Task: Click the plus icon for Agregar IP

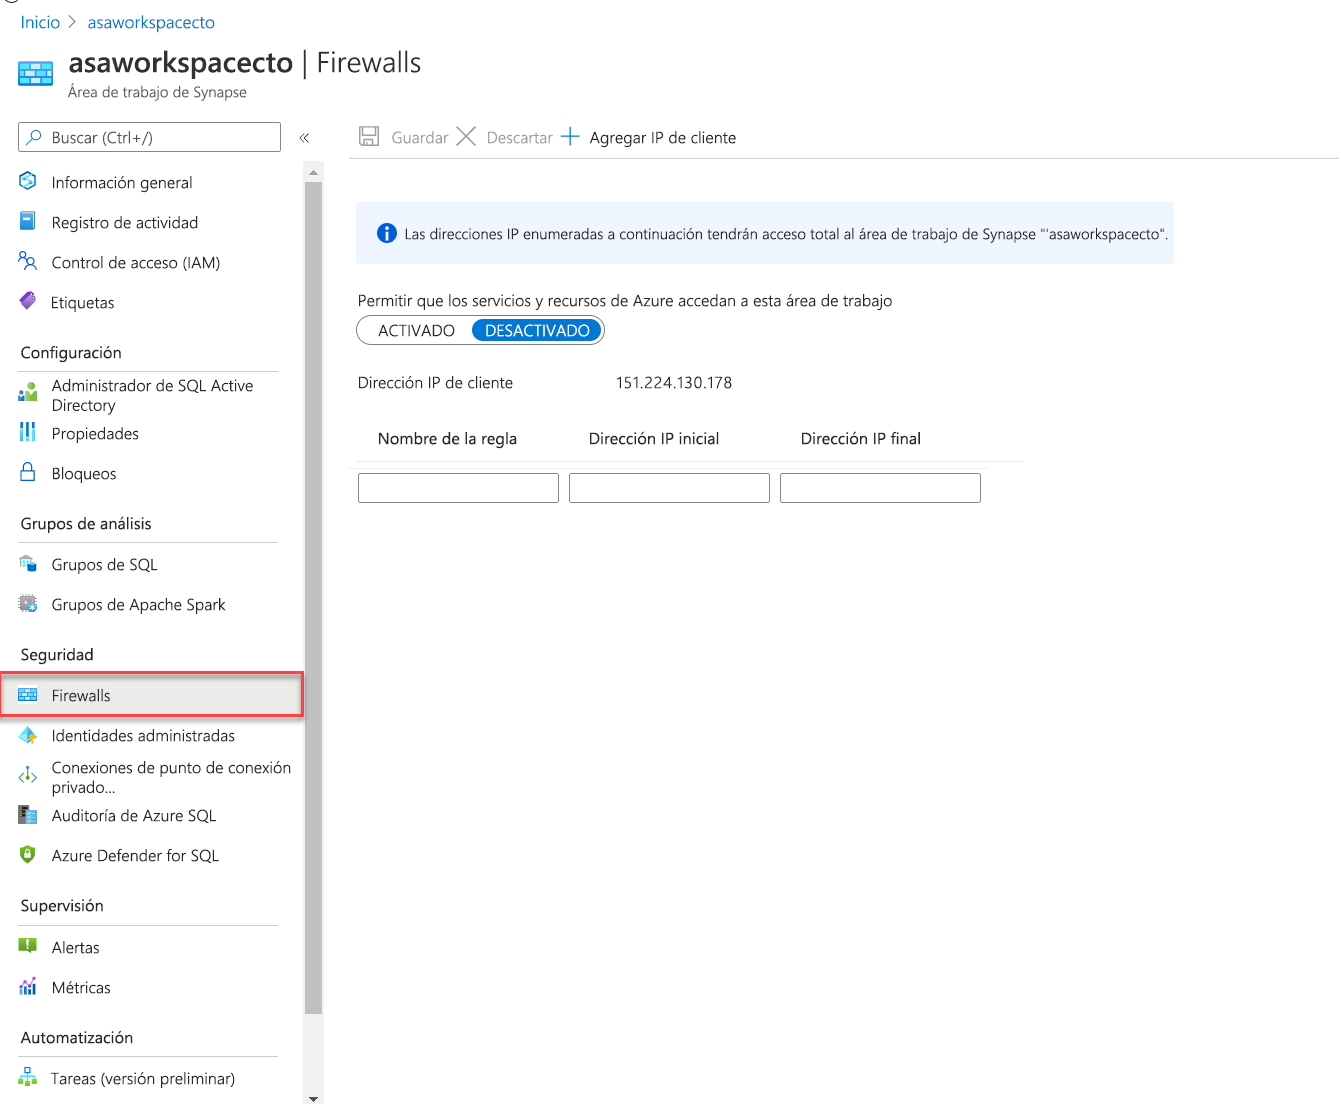Action: pos(570,137)
